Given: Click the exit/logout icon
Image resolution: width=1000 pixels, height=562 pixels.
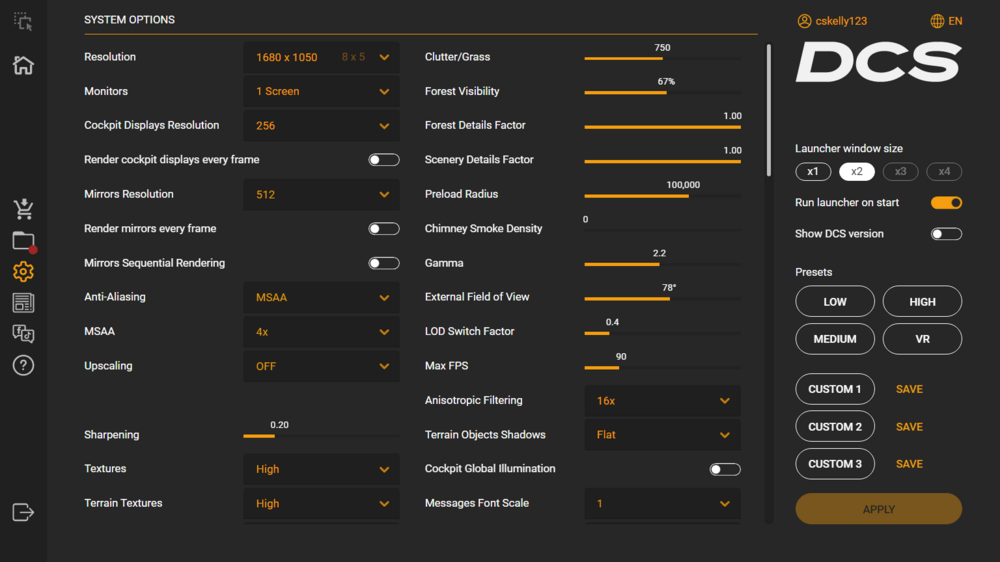Looking at the screenshot, I should tap(23, 512).
